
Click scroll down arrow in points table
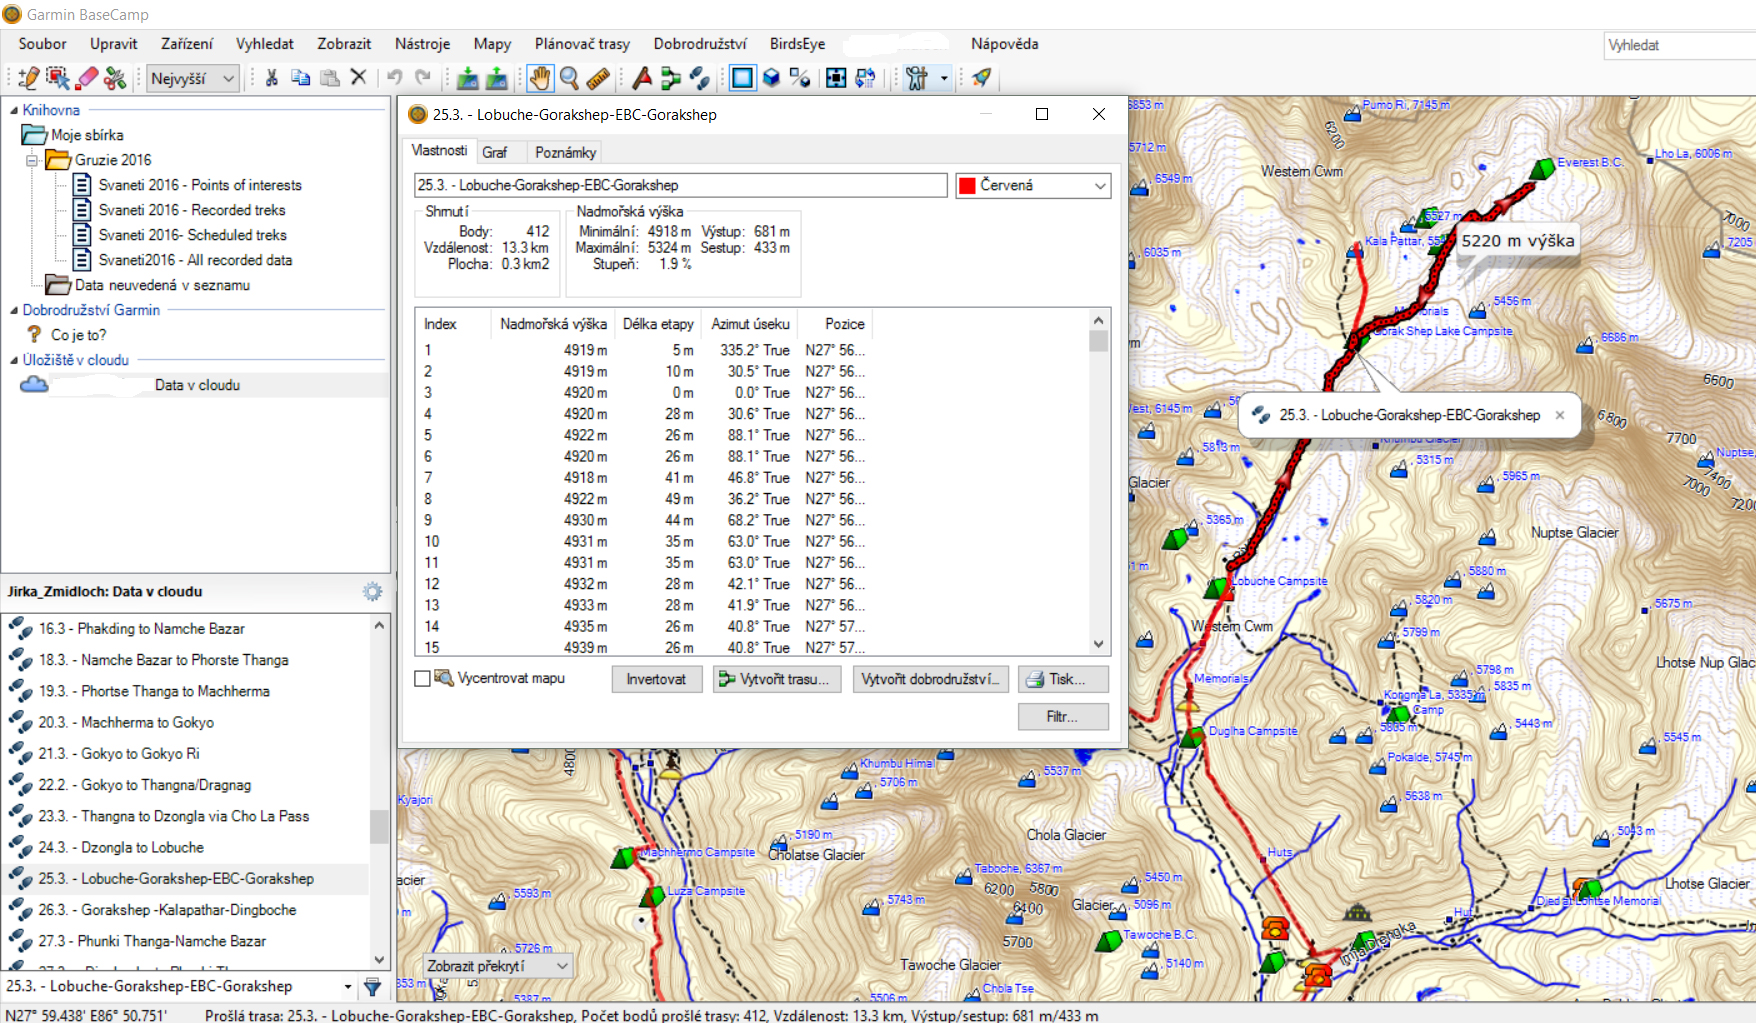1098,645
